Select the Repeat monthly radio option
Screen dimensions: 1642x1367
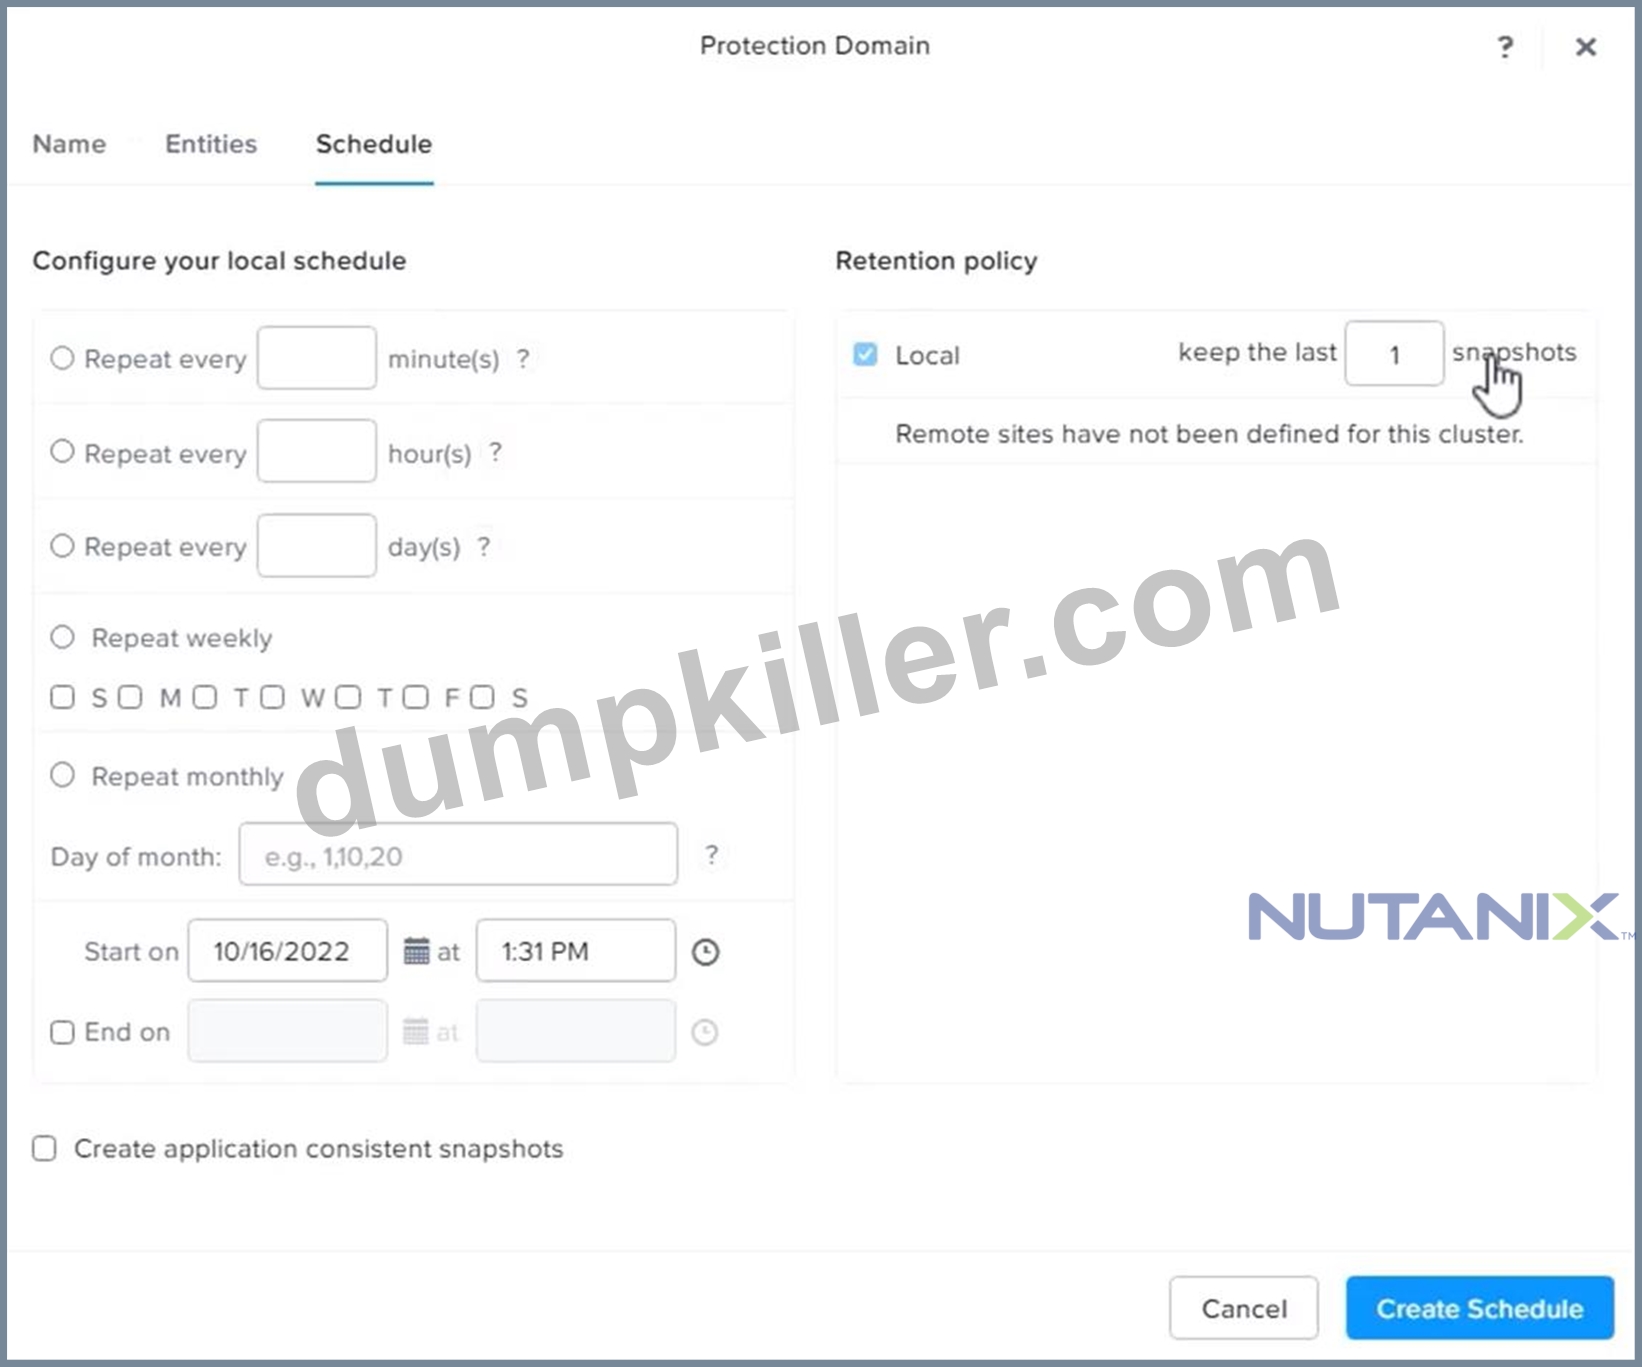[62, 775]
